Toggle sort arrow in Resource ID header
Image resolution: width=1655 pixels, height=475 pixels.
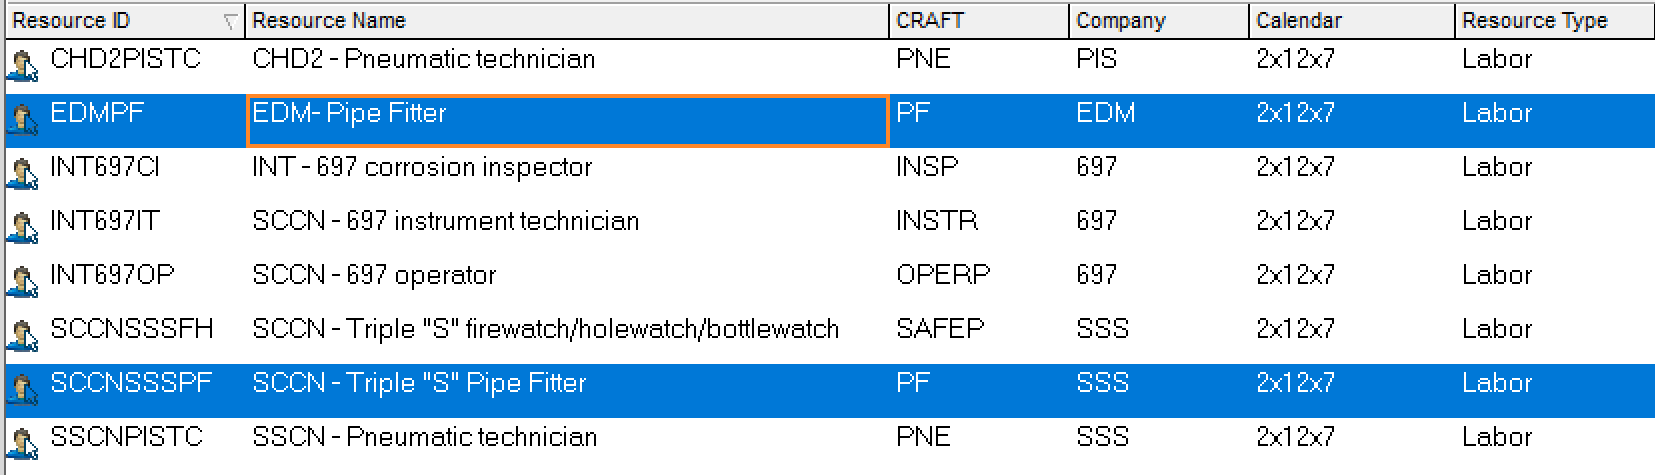point(231,21)
